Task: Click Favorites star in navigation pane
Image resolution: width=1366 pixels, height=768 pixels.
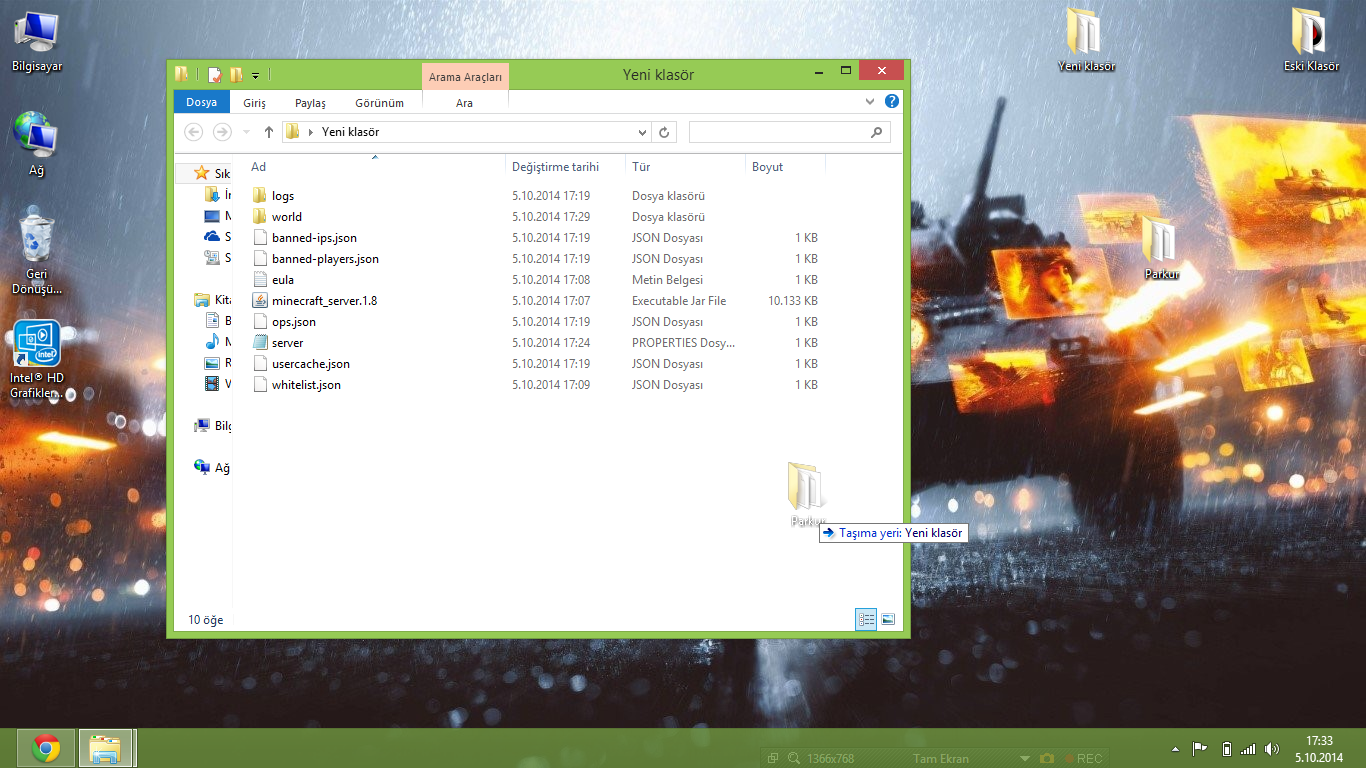Action: 201,173
